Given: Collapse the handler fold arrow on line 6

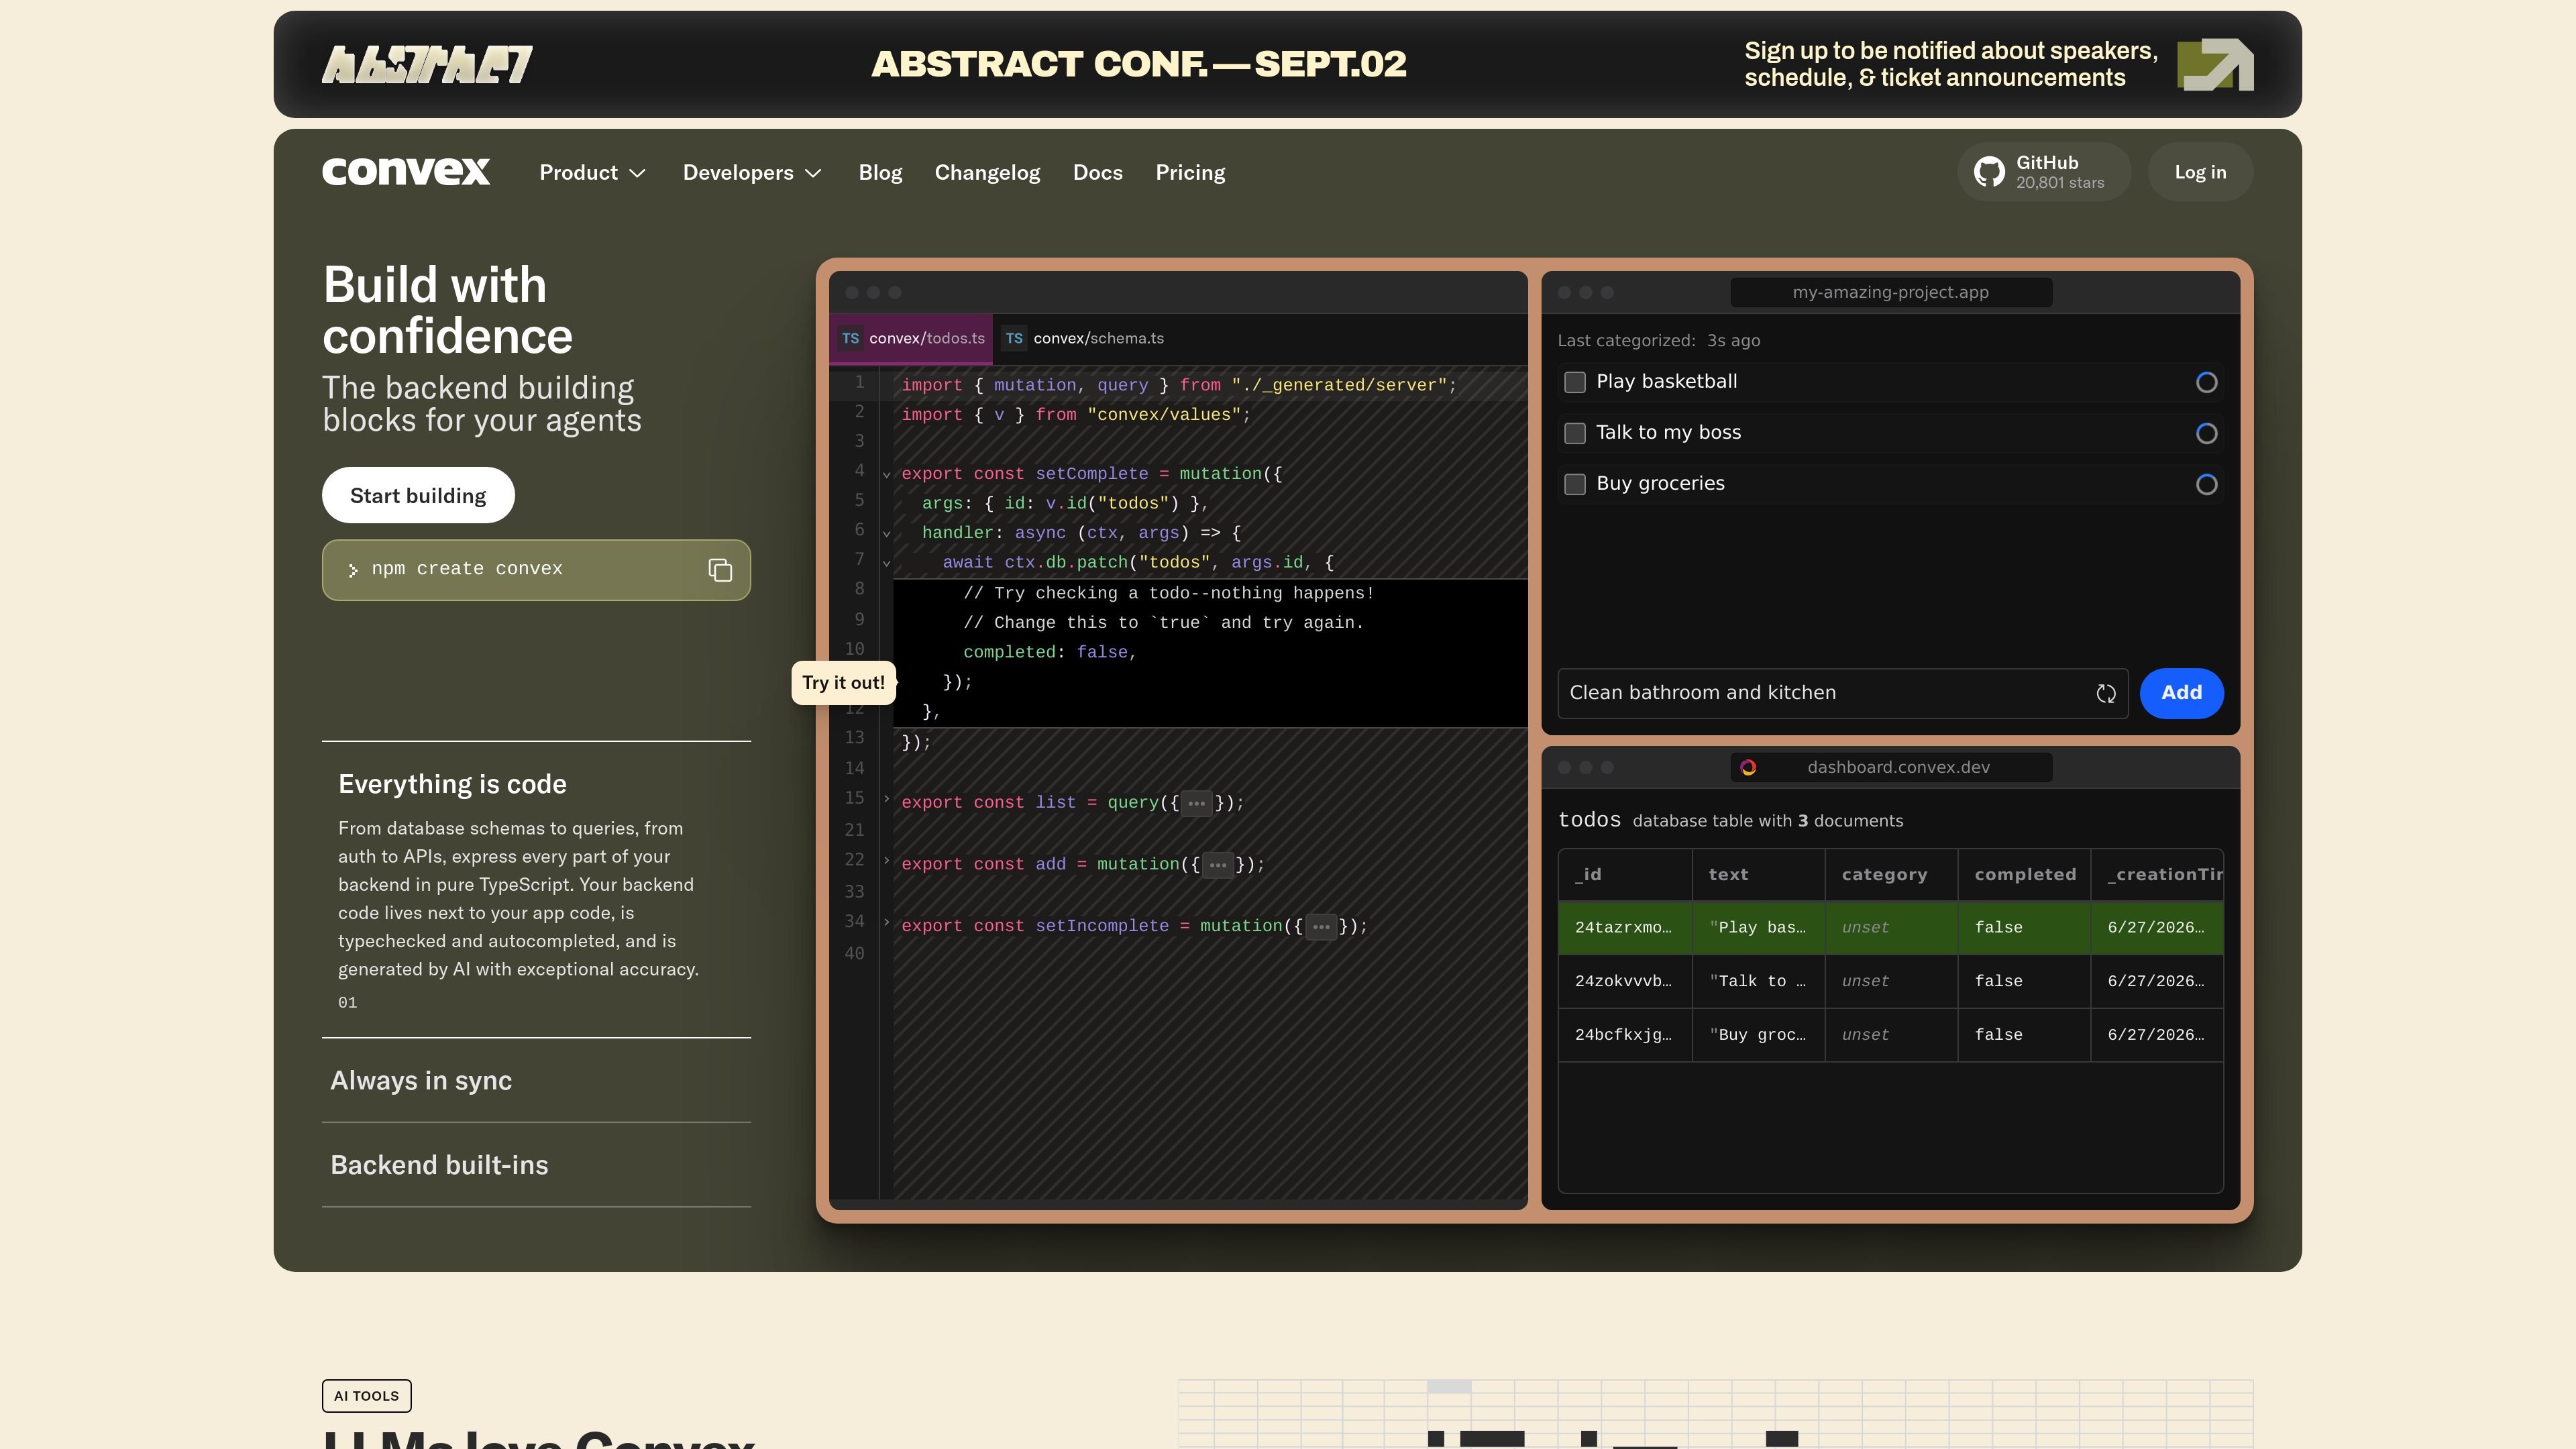Looking at the screenshot, I should click(886, 534).
